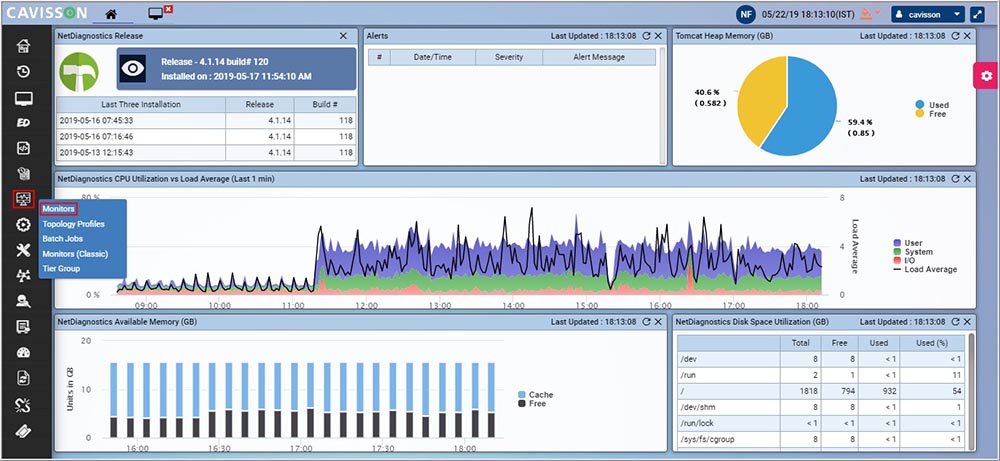Click the Date/Time column header in Alerts
Screen dimensions: 1000x461
(x=433, y=57)
